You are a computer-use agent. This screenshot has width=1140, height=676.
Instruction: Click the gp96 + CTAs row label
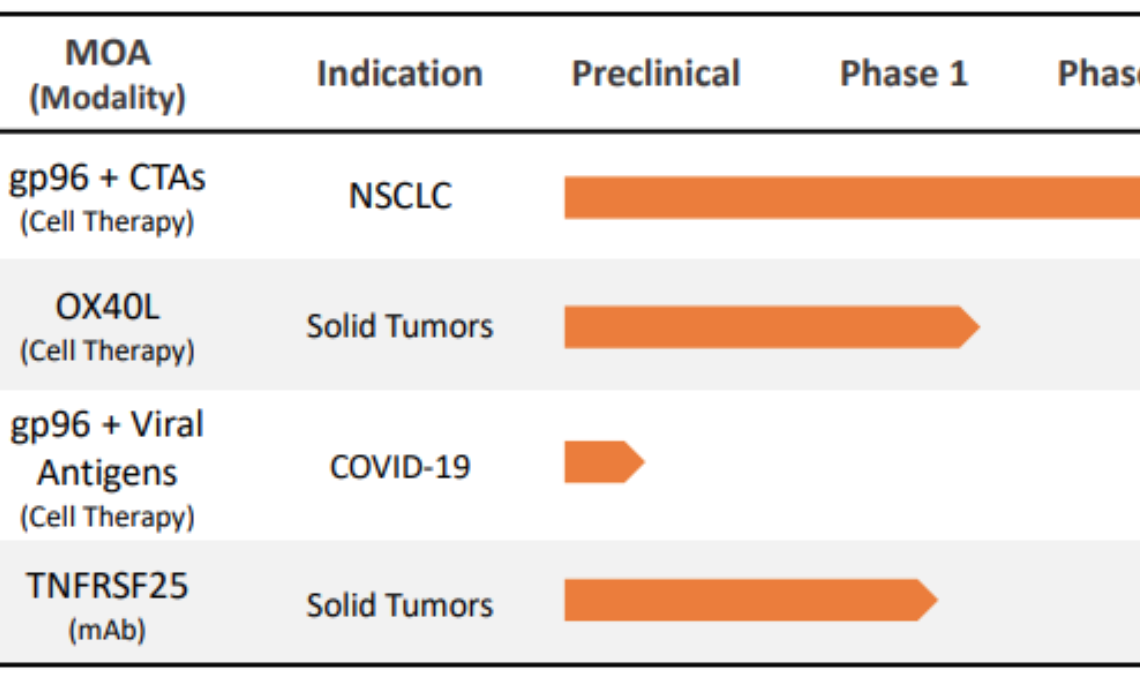(107, 178)
